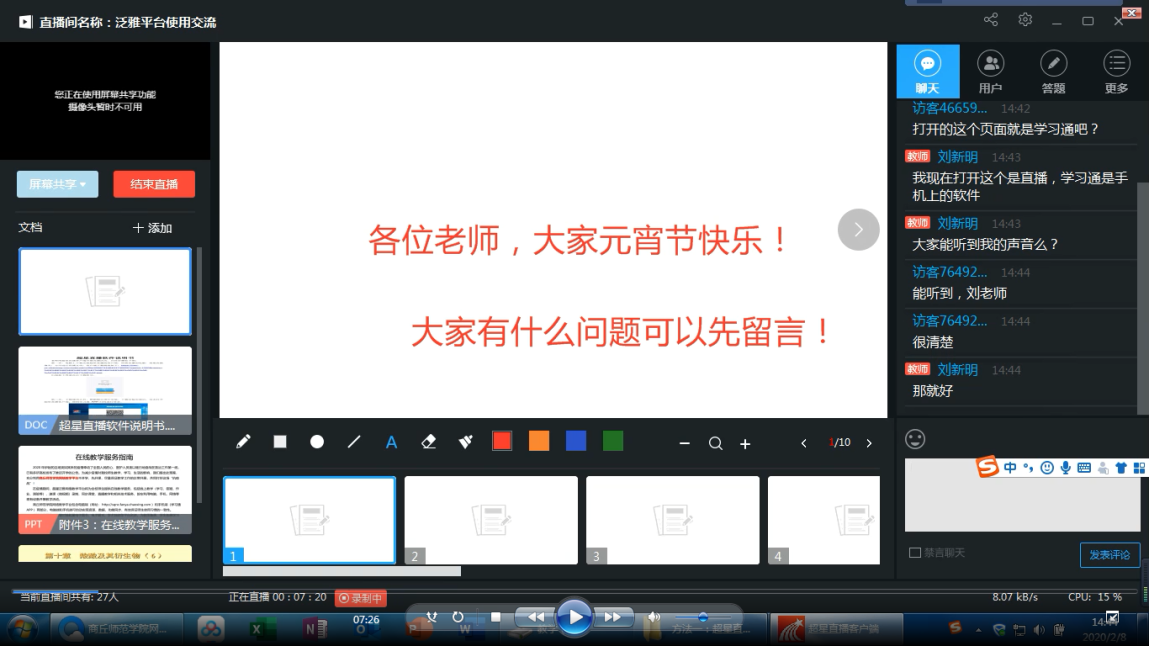Select the circle shape tool
Screen dimensions: 1149x646
point(317,442)
